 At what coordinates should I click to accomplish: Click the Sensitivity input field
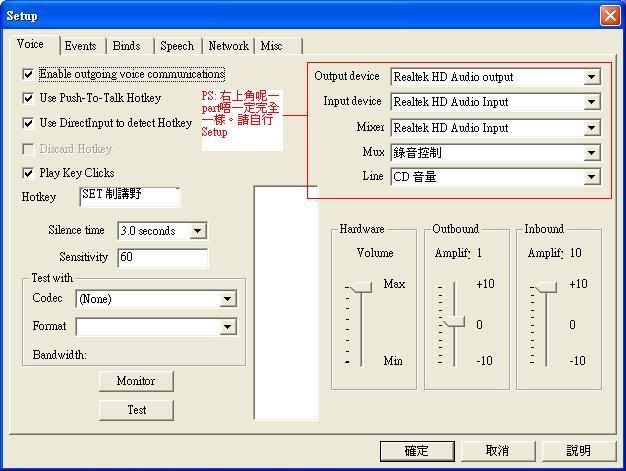tap(162, 258)
